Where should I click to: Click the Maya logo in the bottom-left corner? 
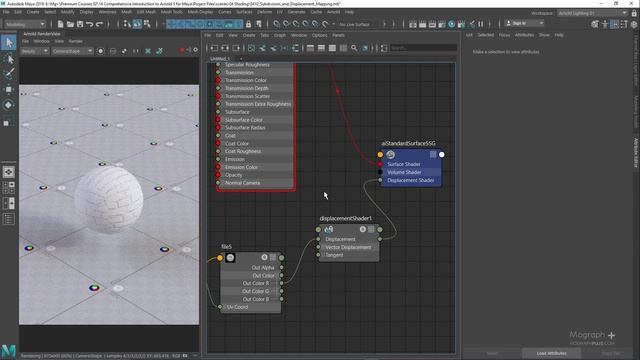tap(8, 351)
